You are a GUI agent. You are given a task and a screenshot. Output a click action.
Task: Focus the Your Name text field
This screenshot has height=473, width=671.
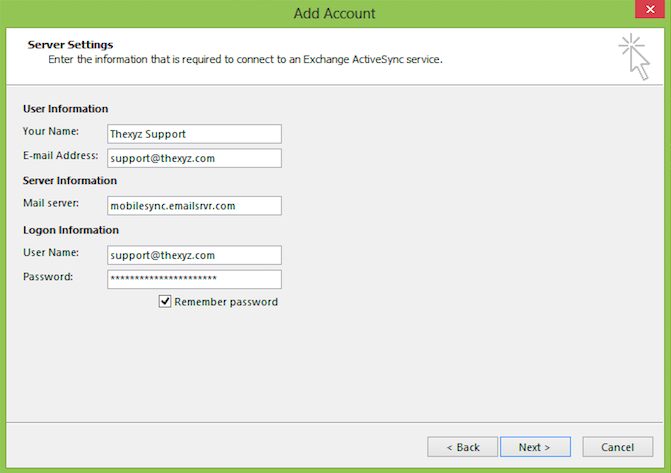pyautogui.click(x=194, y=134)
